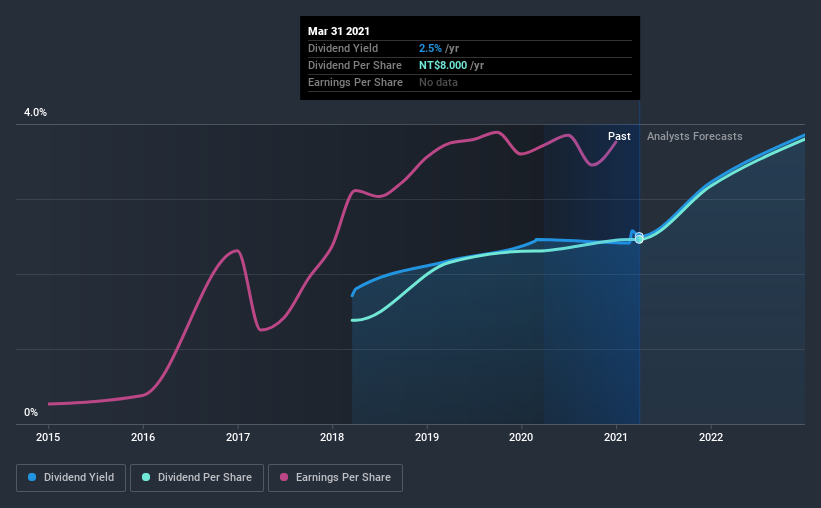Viewport: 821px width, 508px height.
Task: Click the 2020 x-axis label
Action: 521,437
